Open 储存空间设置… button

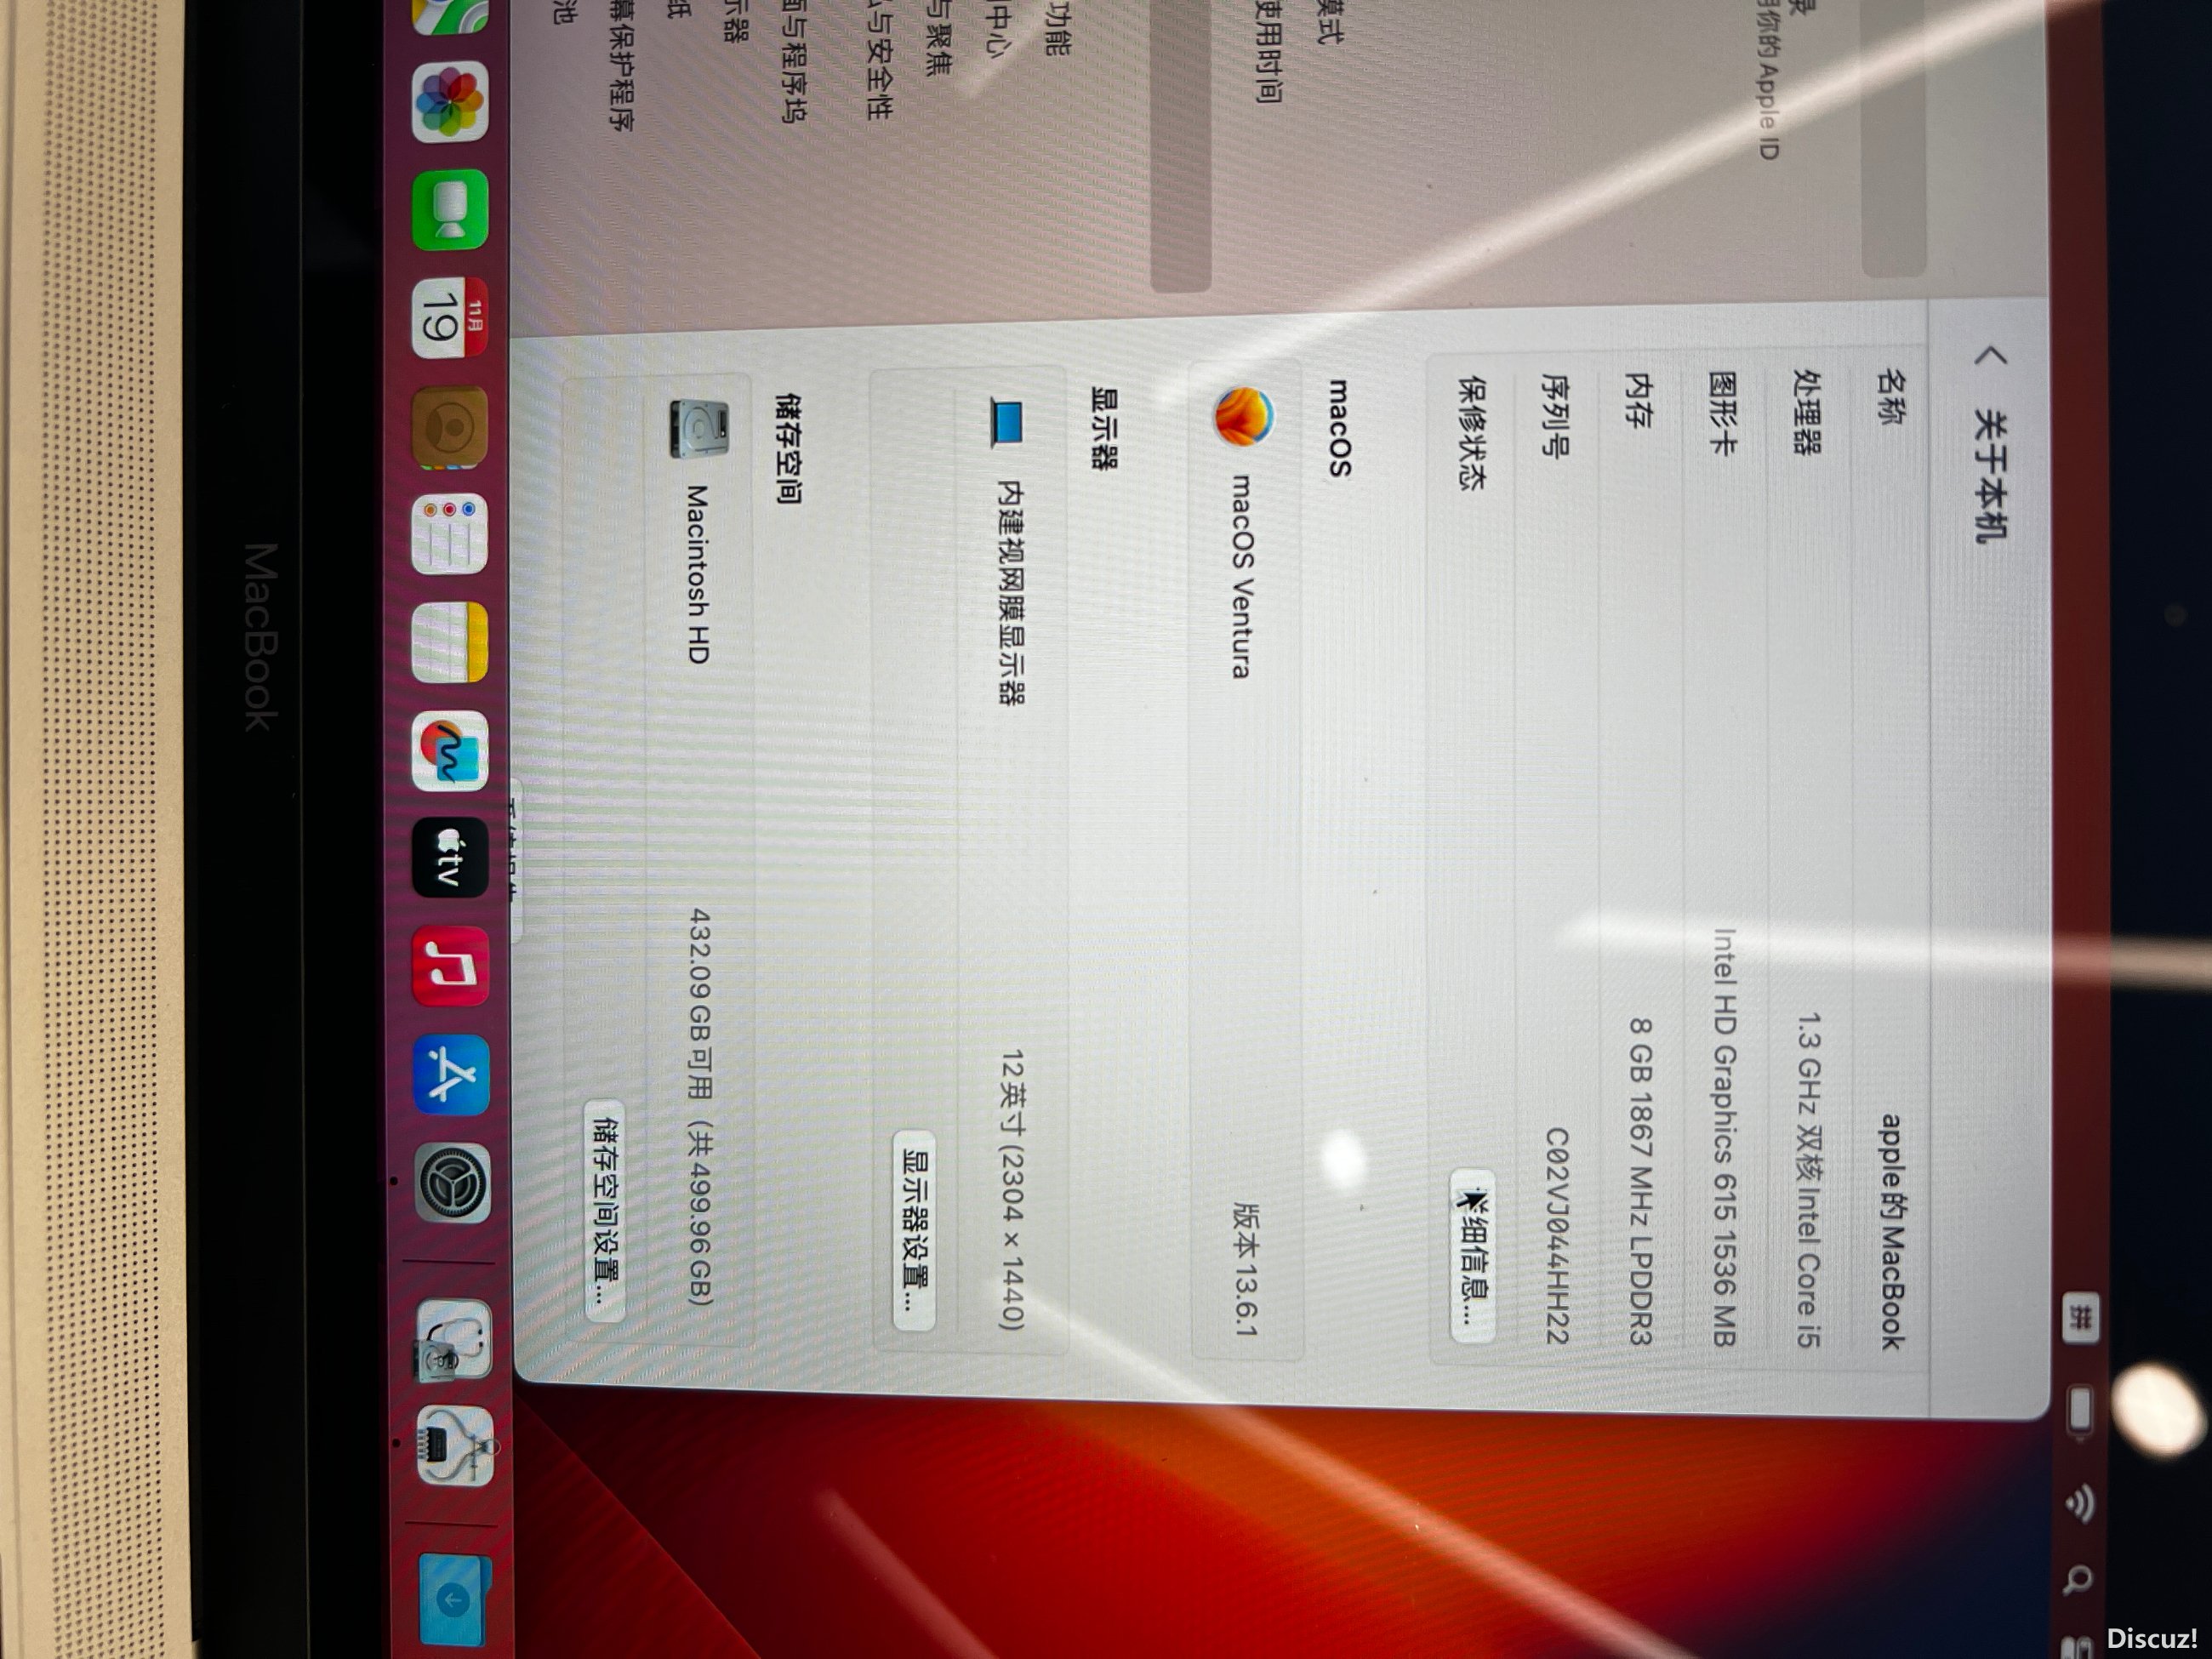[x=606, y=1211]
